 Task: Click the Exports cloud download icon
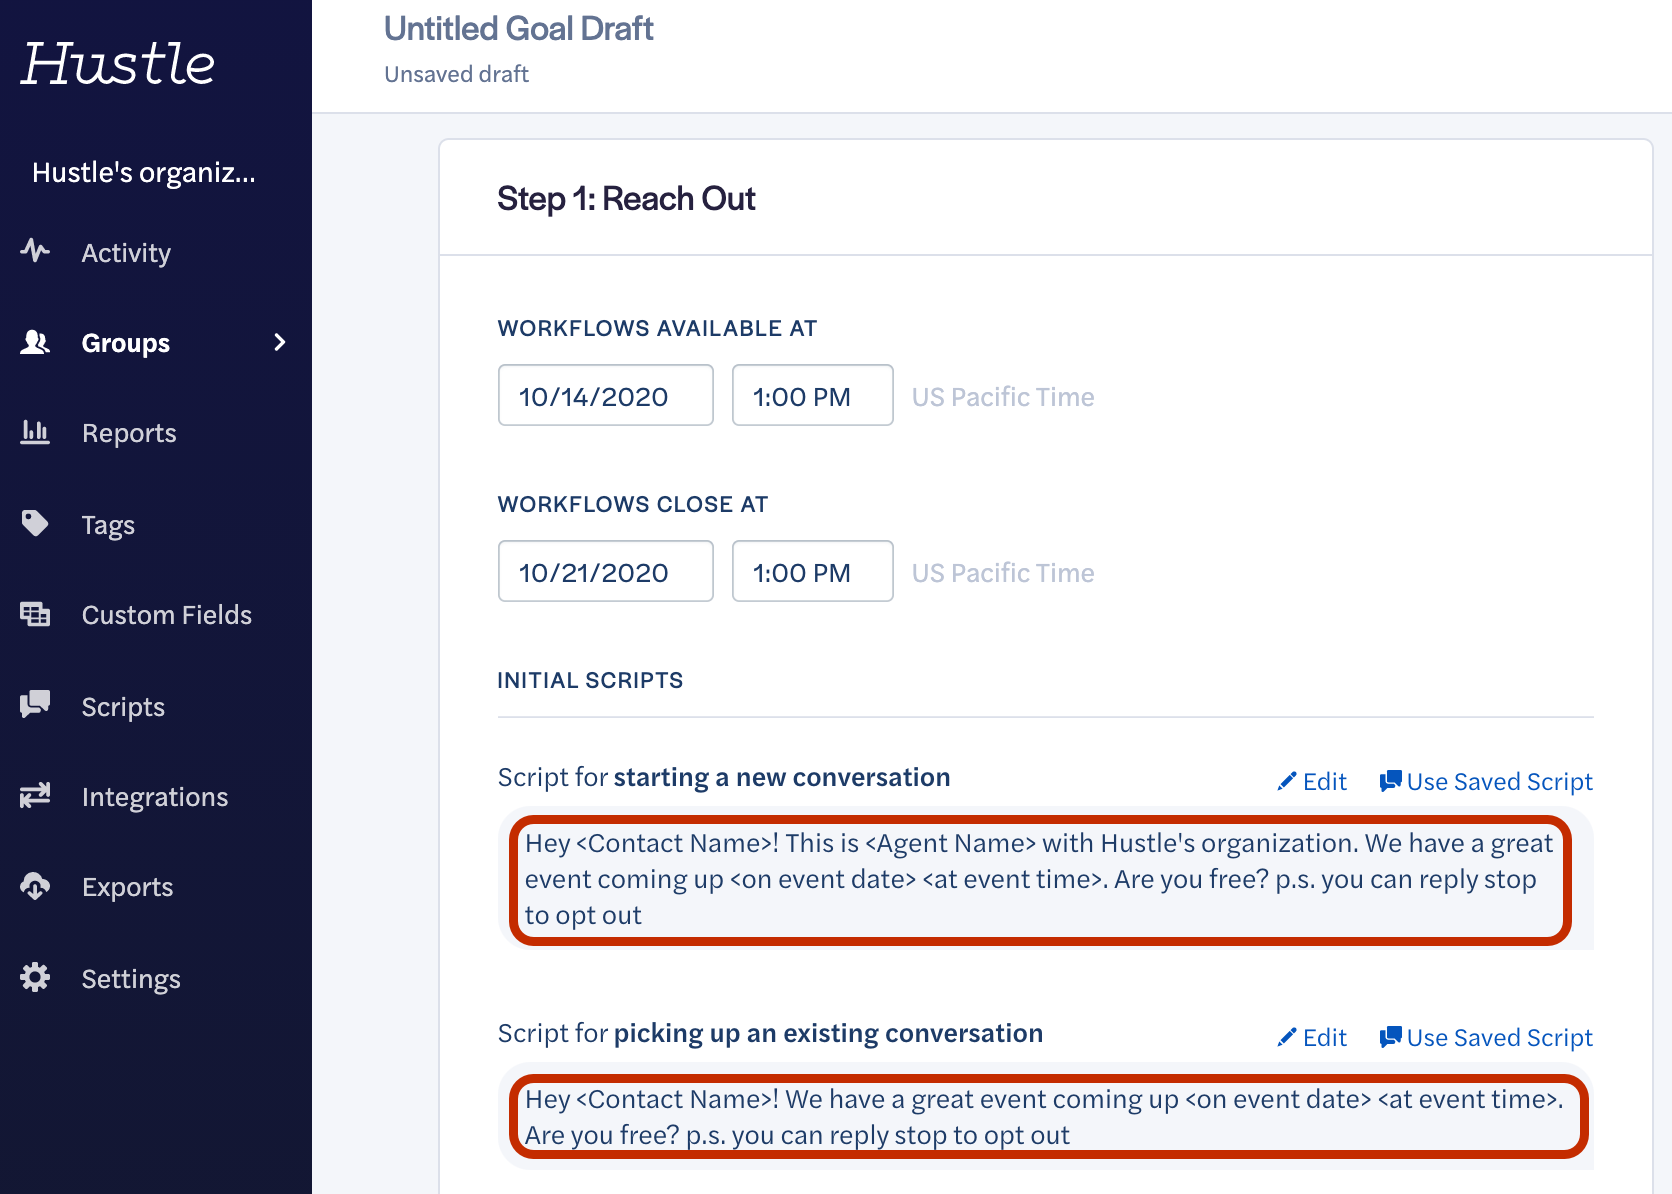pos(35,886)
